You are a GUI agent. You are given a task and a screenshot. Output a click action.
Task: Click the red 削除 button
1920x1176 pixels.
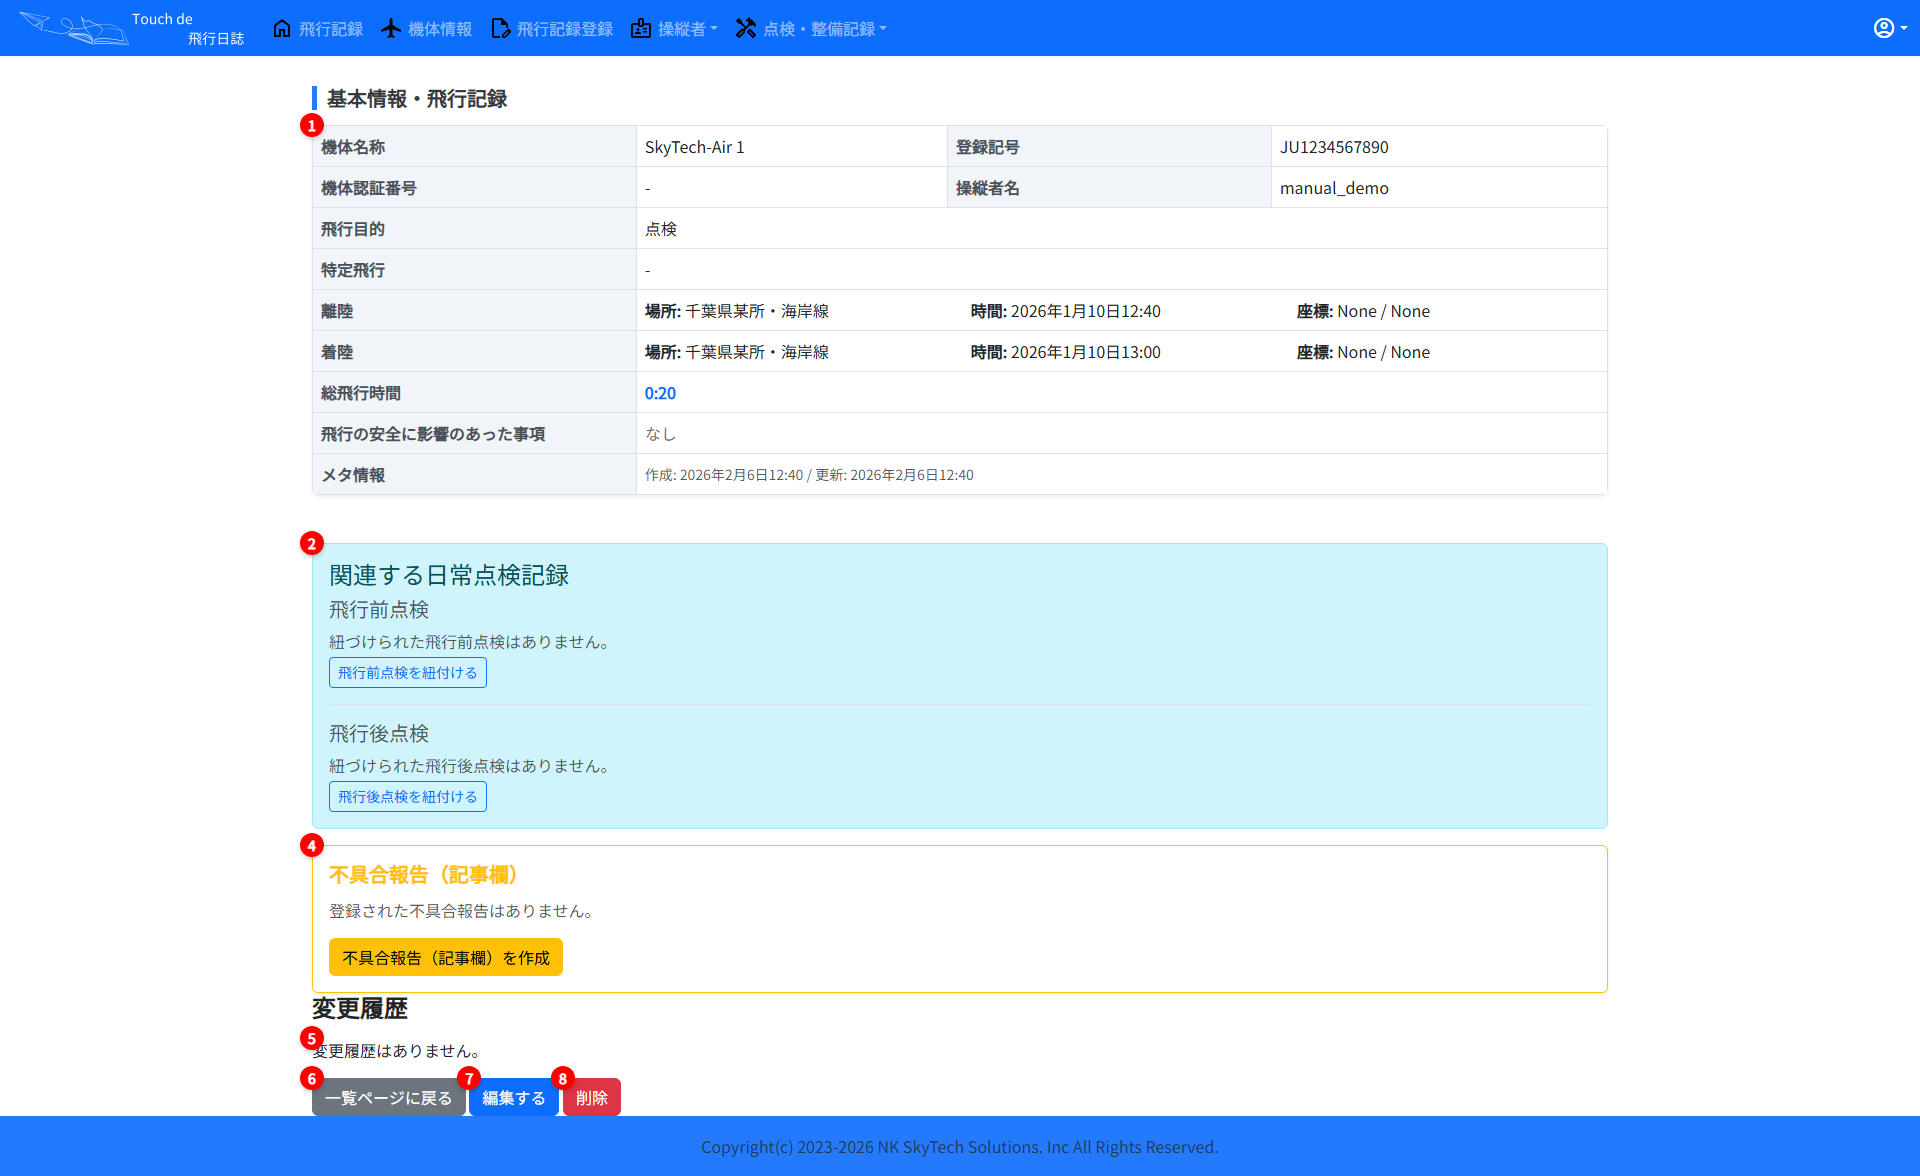[x=591, y=1097]
